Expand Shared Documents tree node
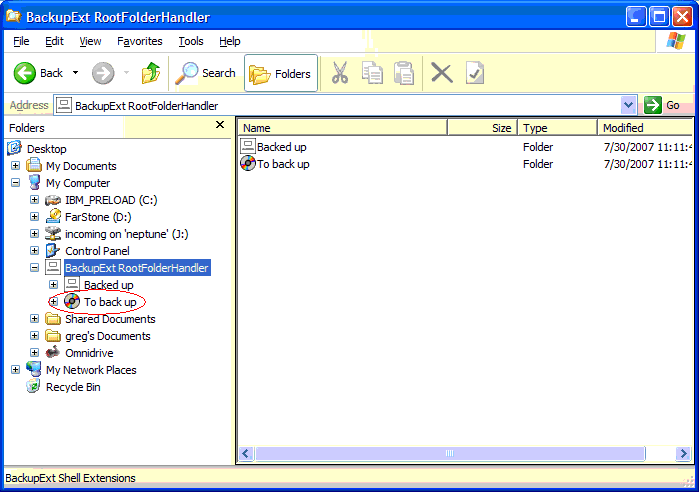 [x=34, y=319]
